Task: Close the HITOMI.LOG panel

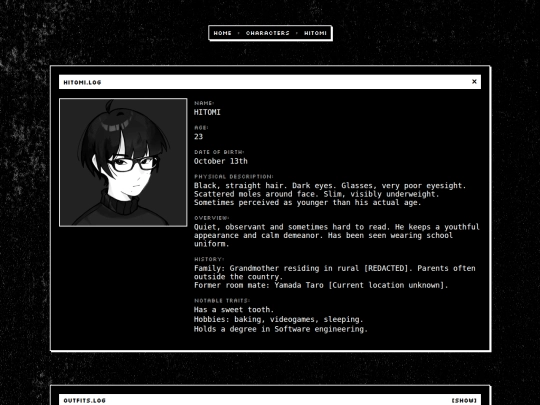Action: point(474,82)
